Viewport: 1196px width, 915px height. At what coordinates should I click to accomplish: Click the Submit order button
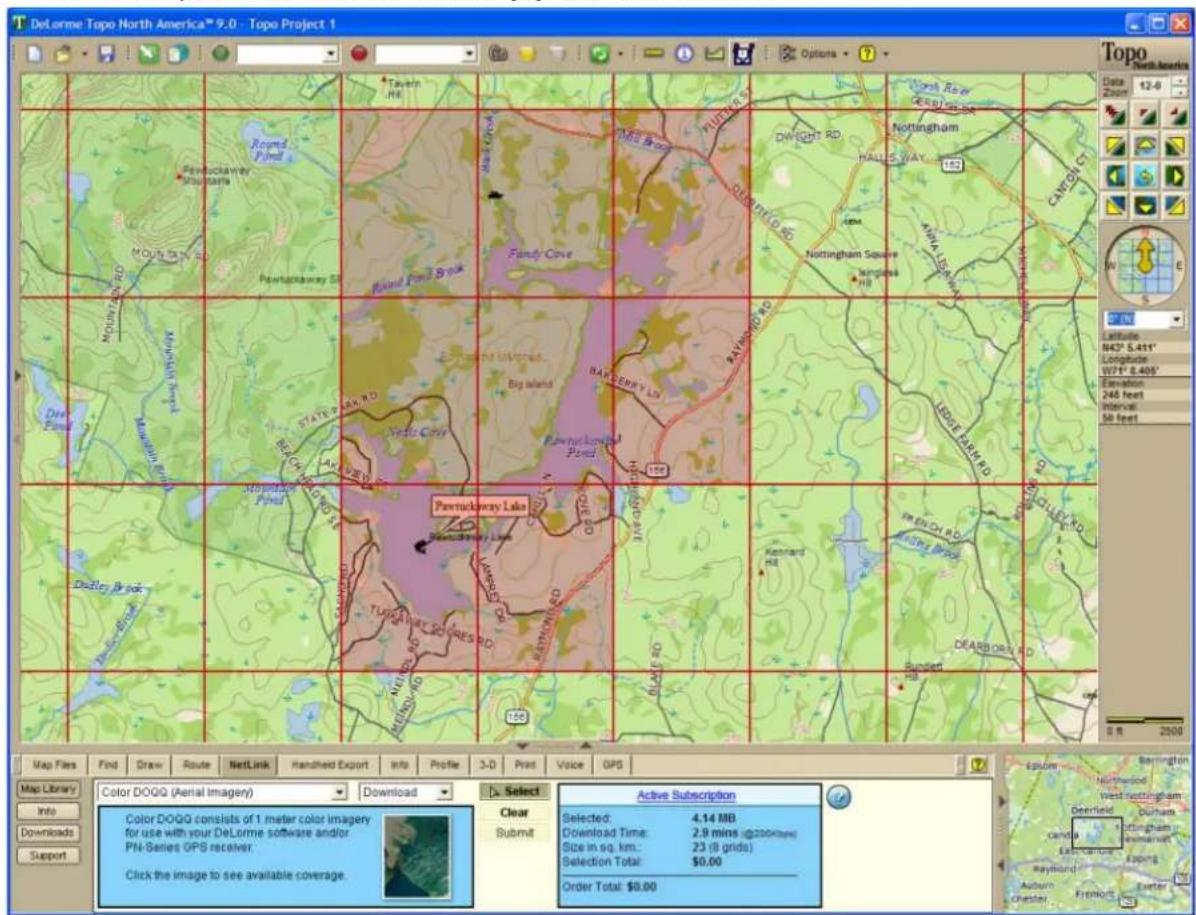click(x=514, y=833)
